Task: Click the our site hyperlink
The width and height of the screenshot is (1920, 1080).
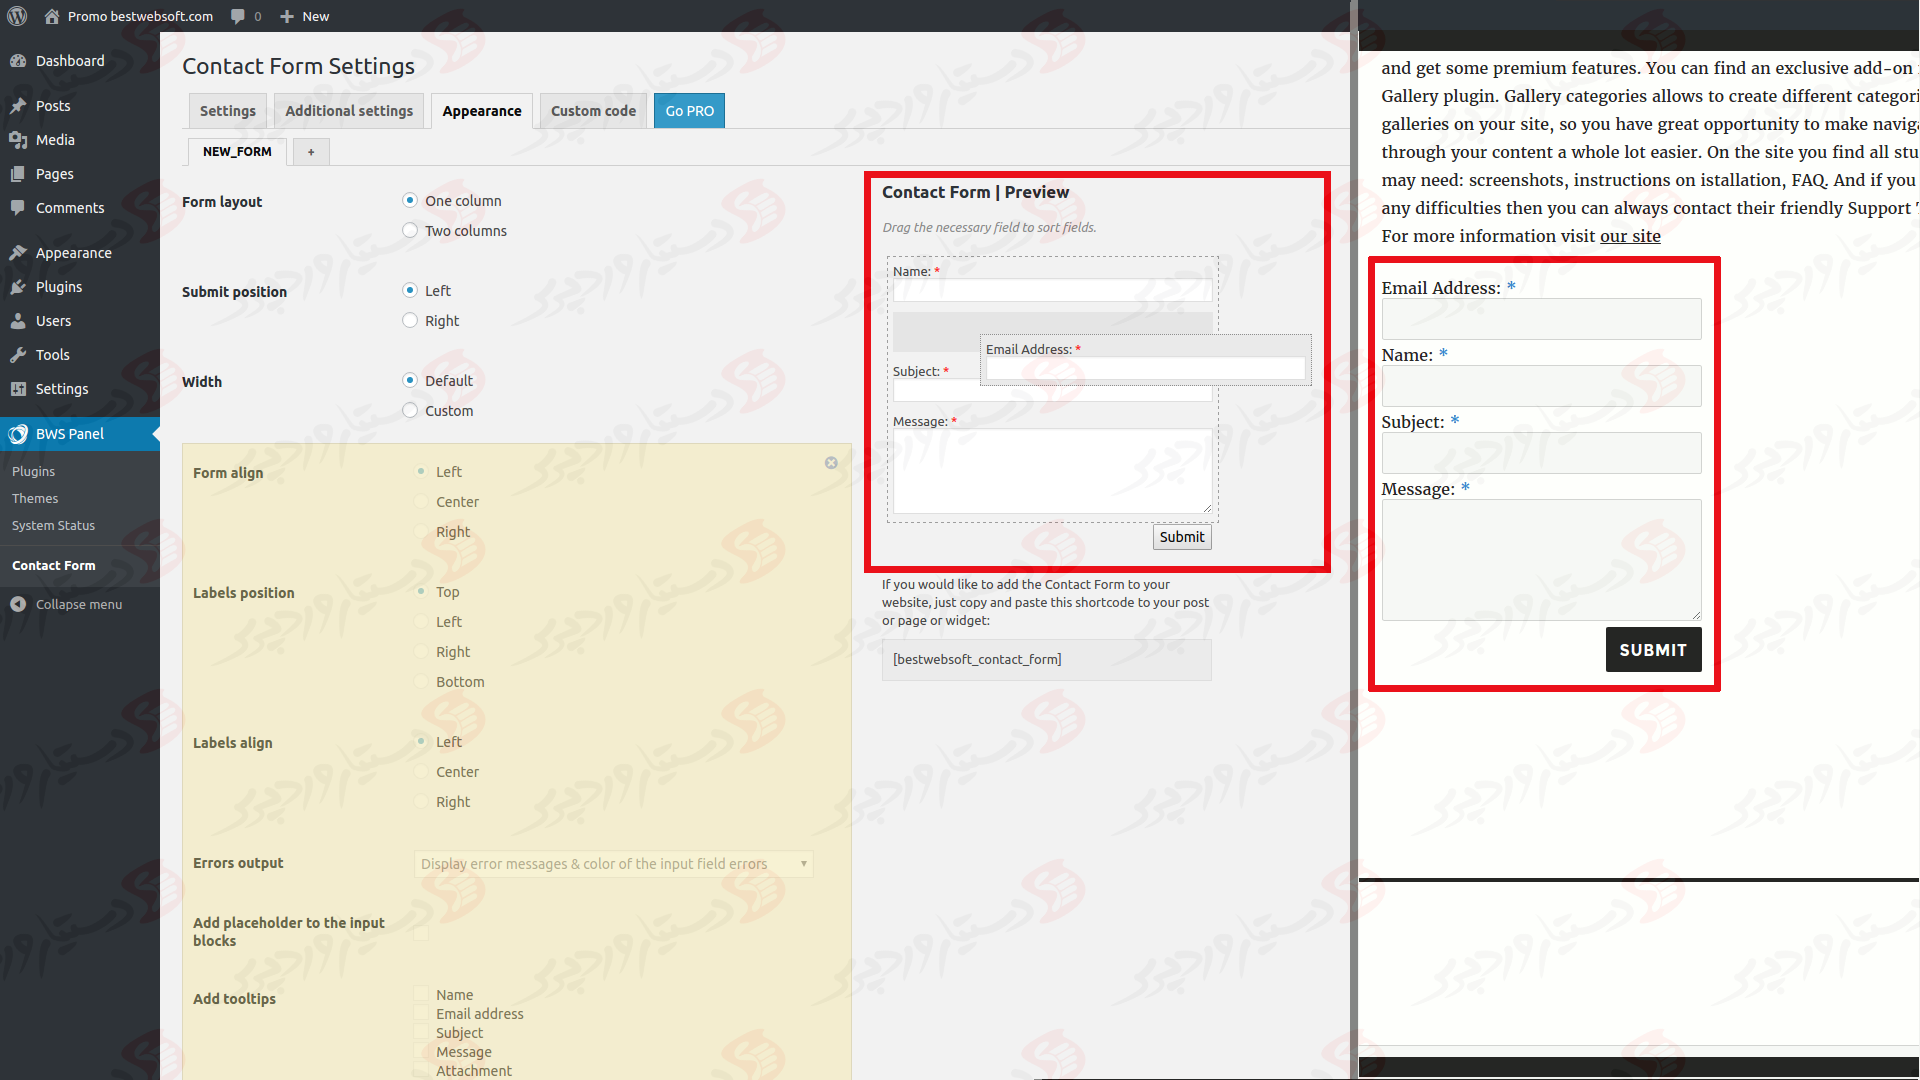Action: [x=1627, y=235]
